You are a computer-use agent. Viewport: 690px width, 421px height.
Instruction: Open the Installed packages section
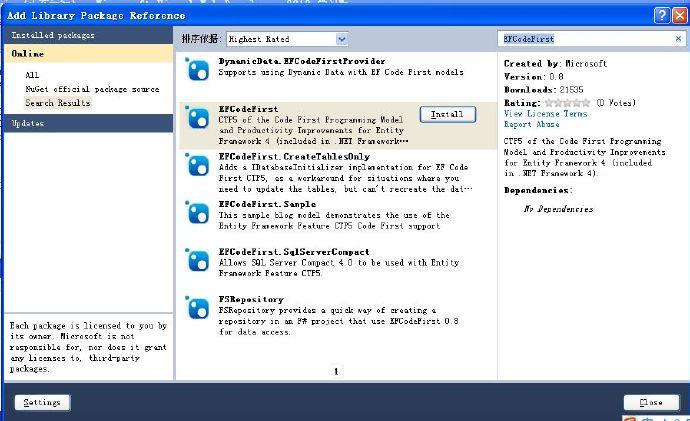pyautogui.click(x=88, y=35)
